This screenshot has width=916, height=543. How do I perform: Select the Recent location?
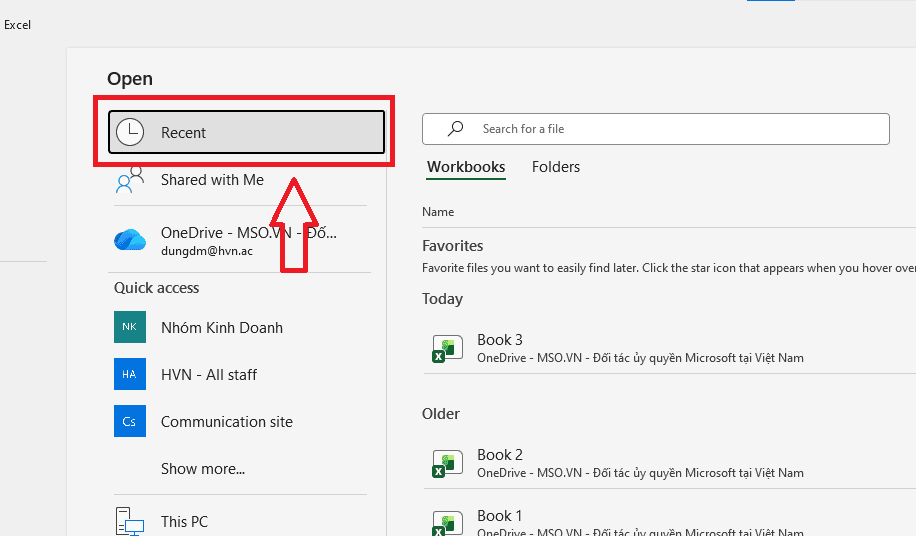pyautogui.click(x=247, y=132)
